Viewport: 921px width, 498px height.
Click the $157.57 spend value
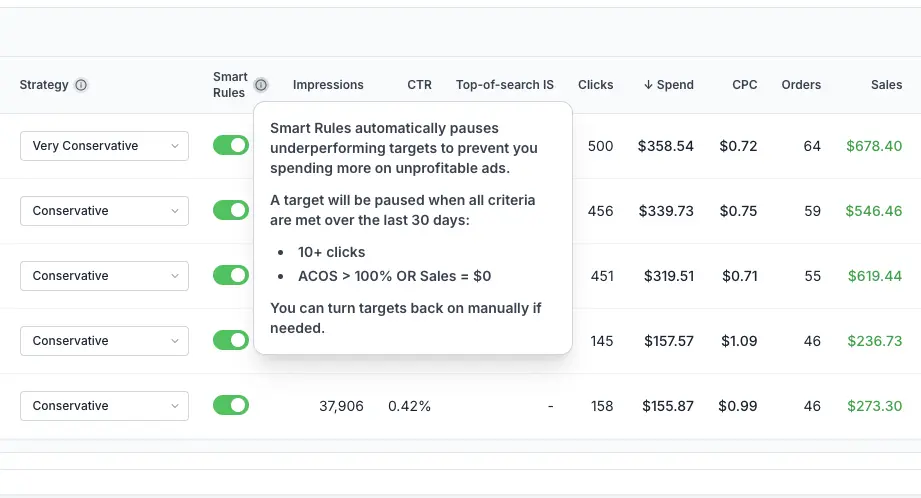(x=669, y=341)
